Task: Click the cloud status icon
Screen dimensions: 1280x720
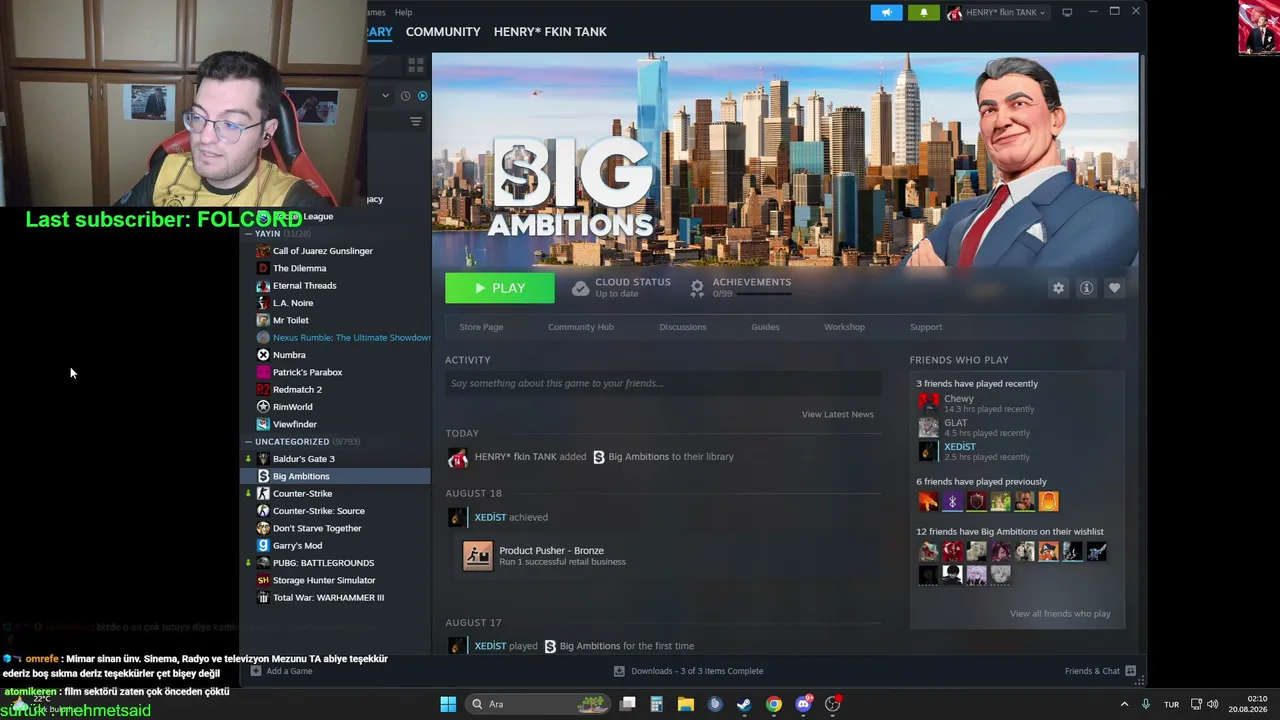Action: click(x=580, y=288)
